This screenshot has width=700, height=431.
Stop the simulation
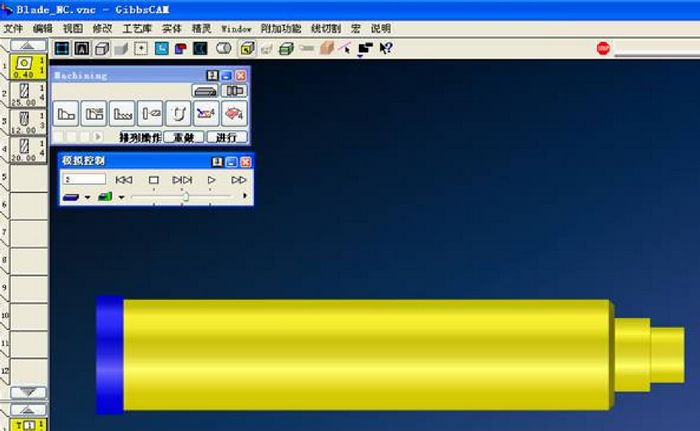coord(154,180)
